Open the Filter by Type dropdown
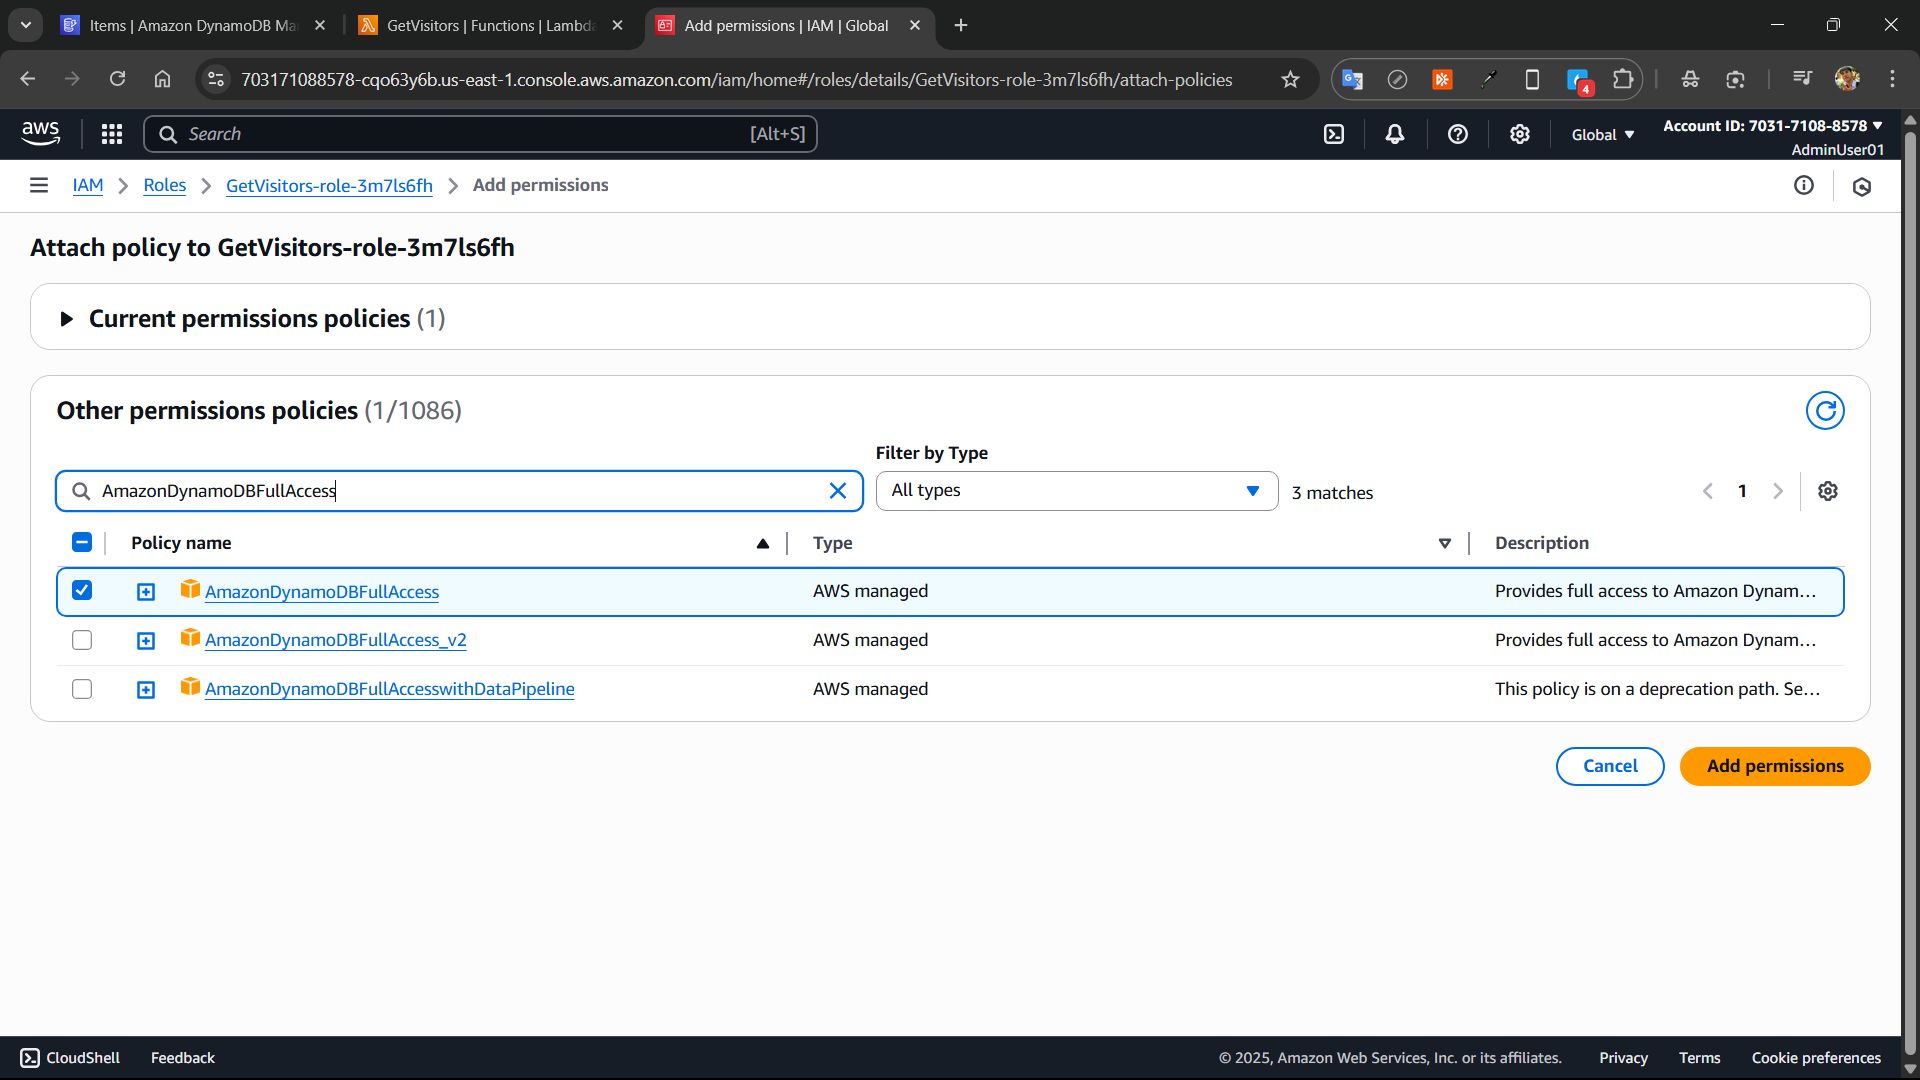 [x=1077, y=491]
